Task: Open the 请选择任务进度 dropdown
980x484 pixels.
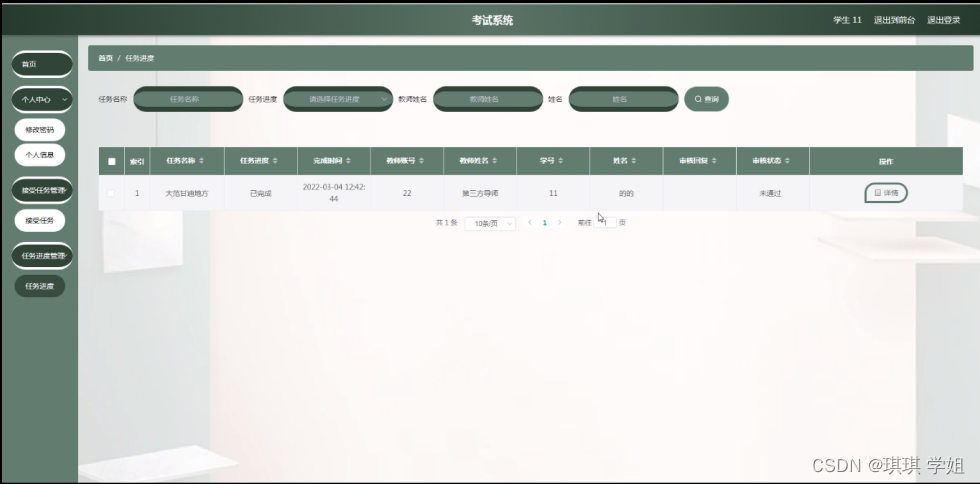Action: click(338, 99)
